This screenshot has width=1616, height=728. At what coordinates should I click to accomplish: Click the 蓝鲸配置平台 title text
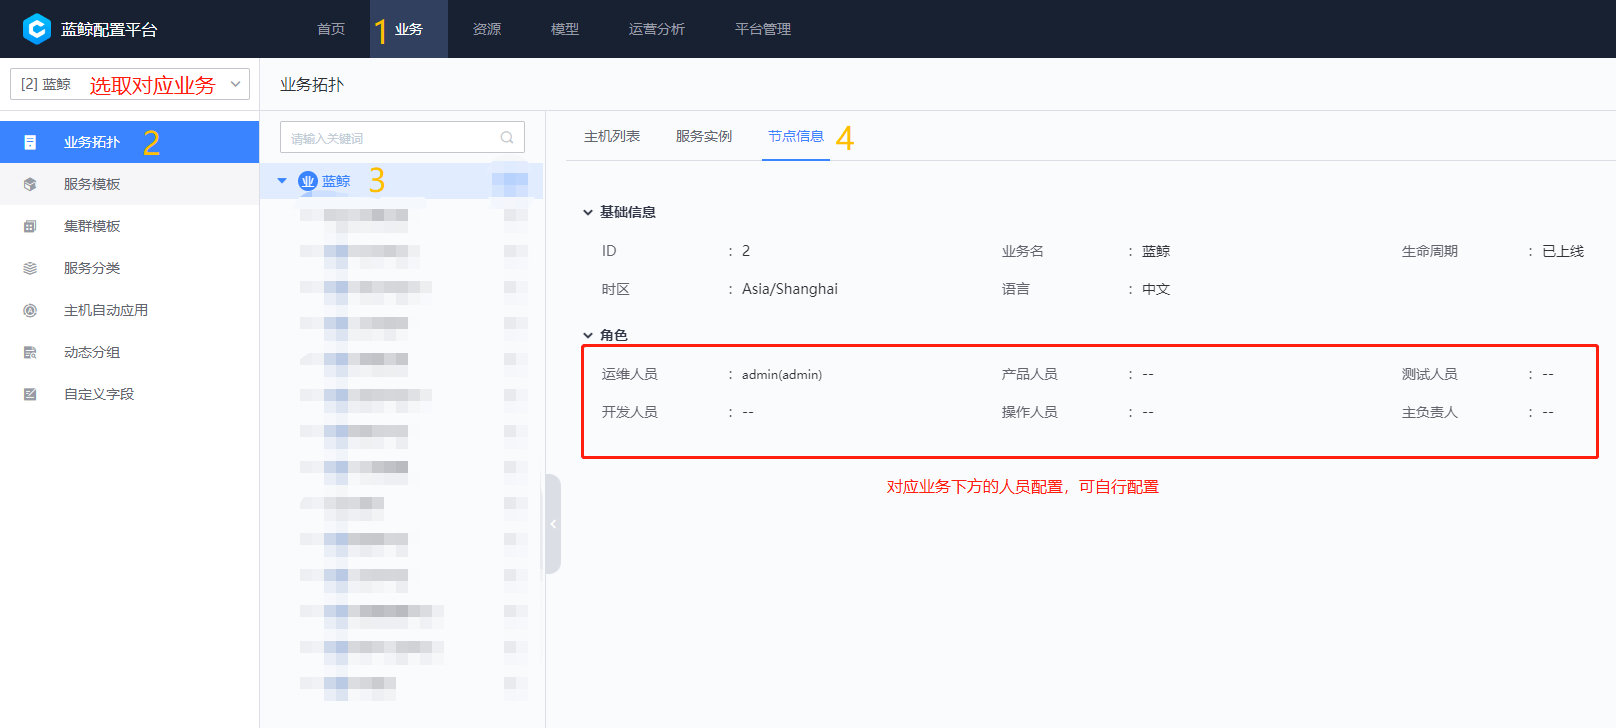[109, 29]
